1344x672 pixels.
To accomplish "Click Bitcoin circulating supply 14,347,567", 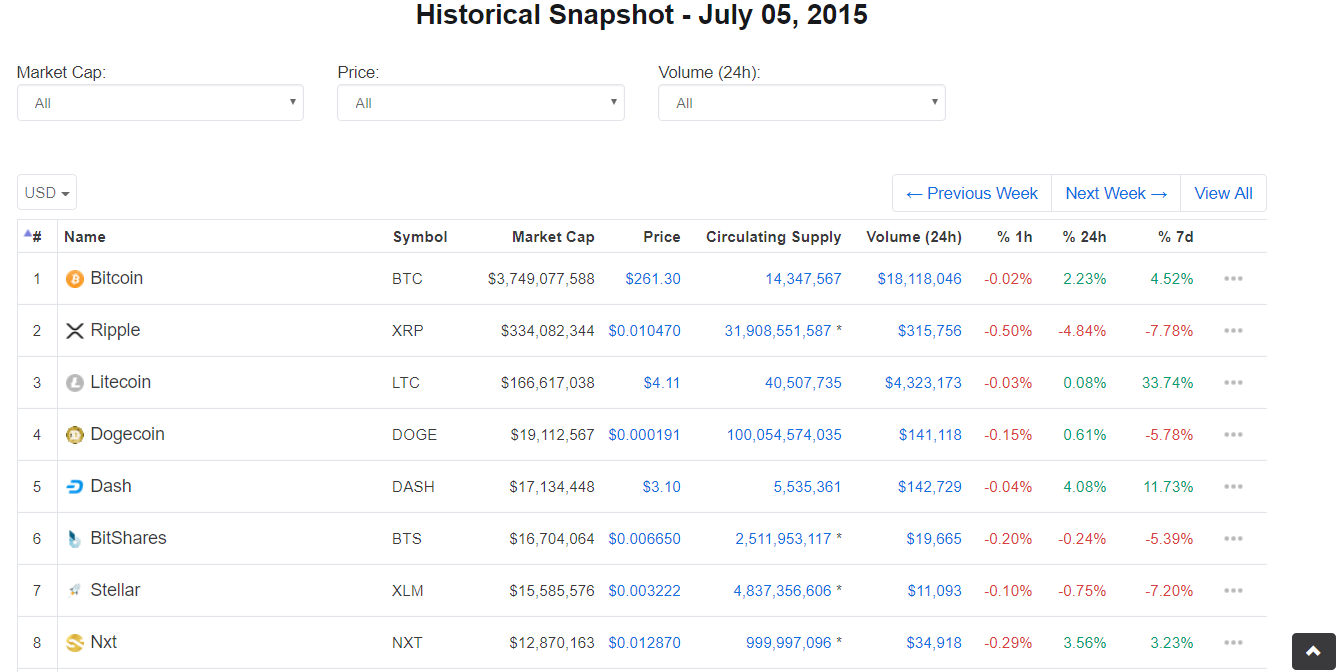I will click(x=804, y=279).
